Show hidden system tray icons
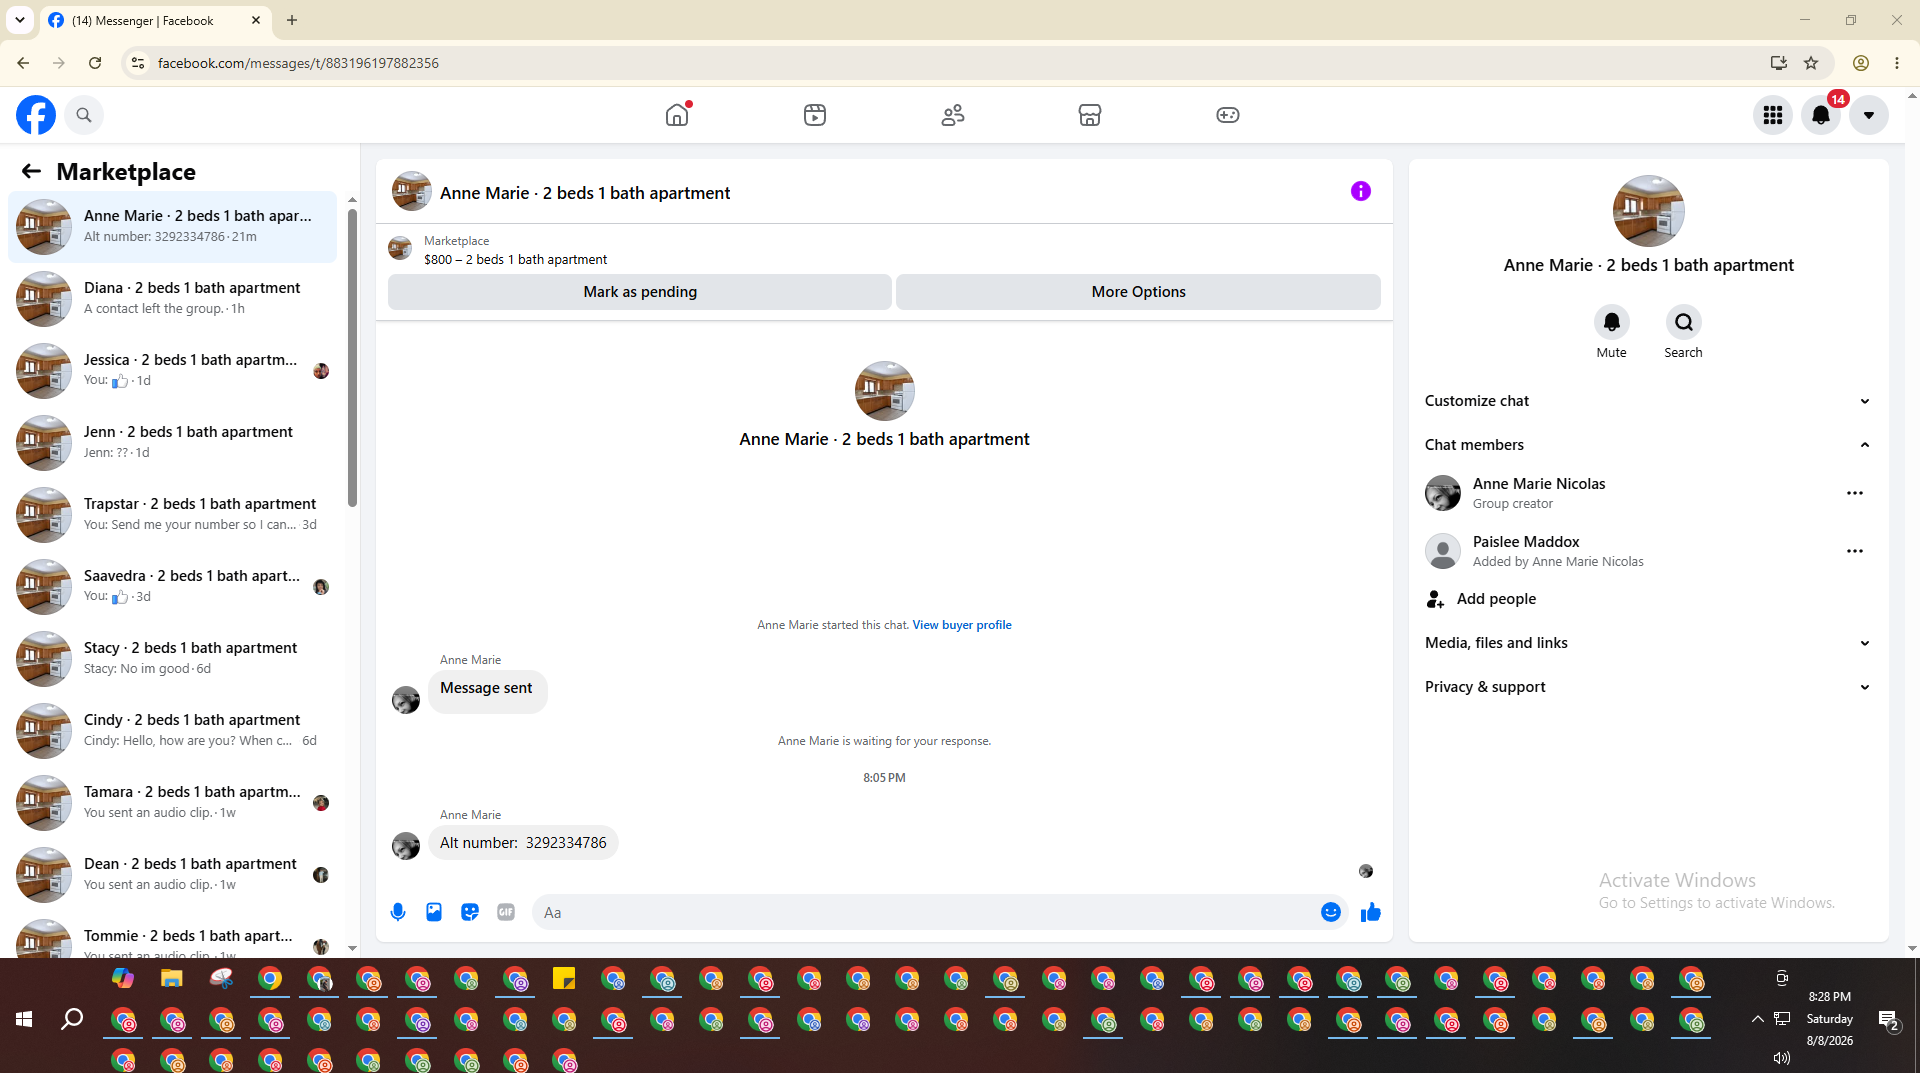This screenshot has height=1073, width=1920. [x=1757, y=1019]
